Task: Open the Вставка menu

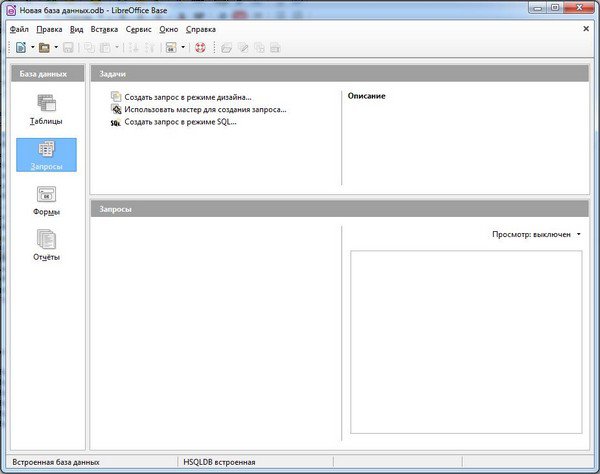Action: coord(104,29)
